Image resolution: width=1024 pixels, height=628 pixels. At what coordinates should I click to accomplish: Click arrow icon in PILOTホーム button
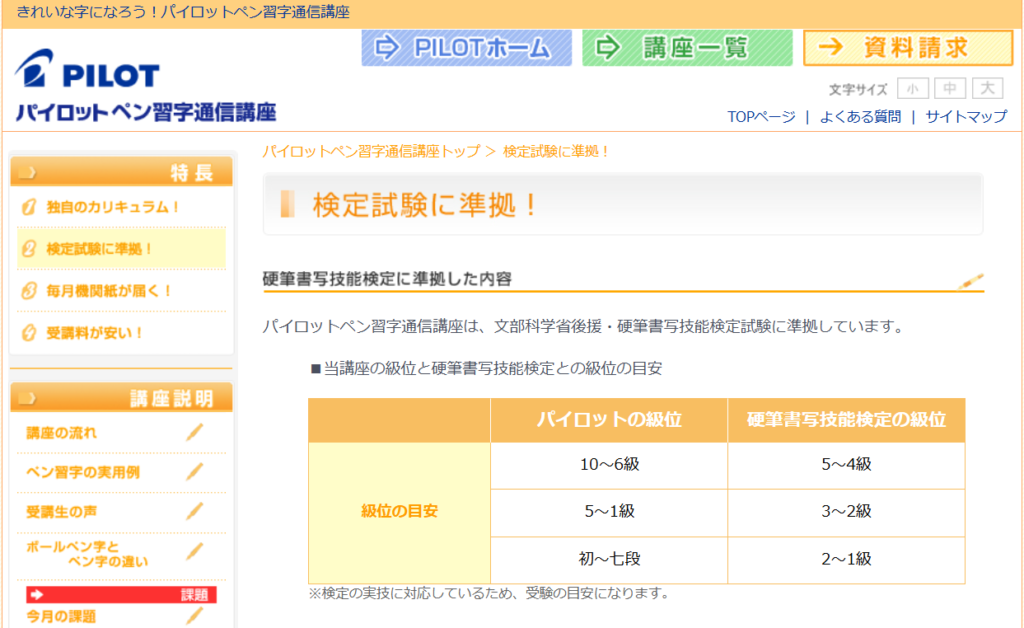tap(387, 48)
